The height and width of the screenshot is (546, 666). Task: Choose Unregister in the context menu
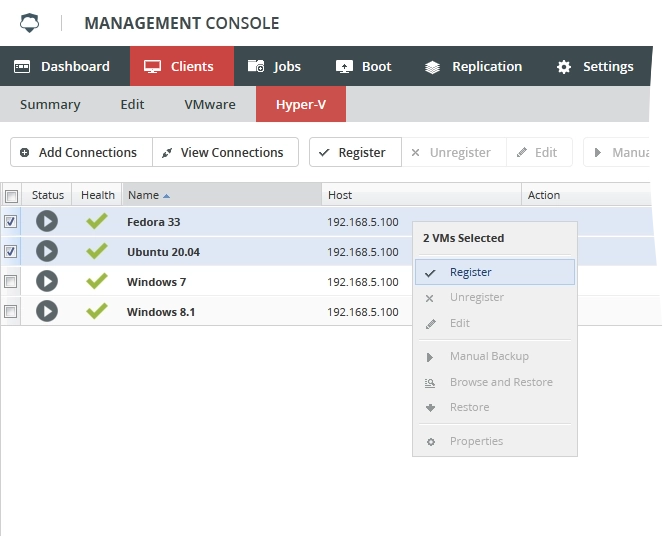pos(495,297)
